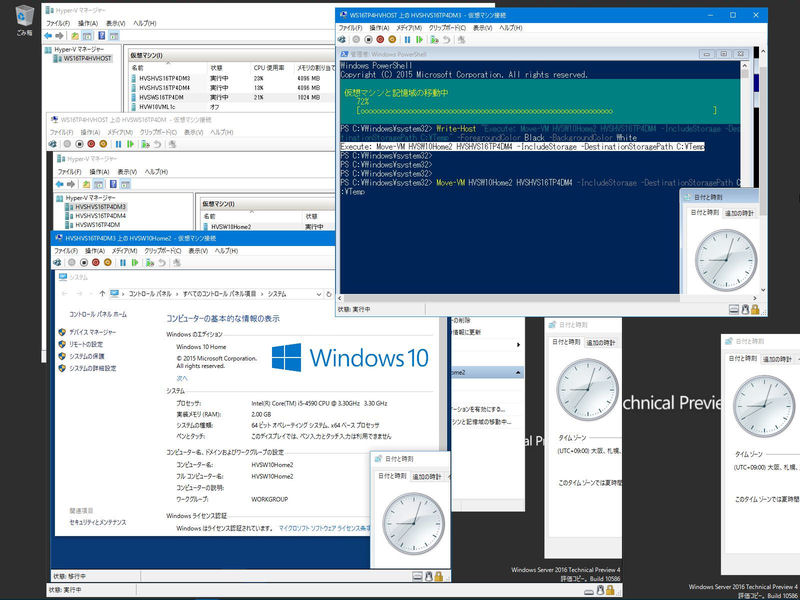Open システムの詳細設定 link in System window
800x600 pixels.
click(x=93, y=368)
